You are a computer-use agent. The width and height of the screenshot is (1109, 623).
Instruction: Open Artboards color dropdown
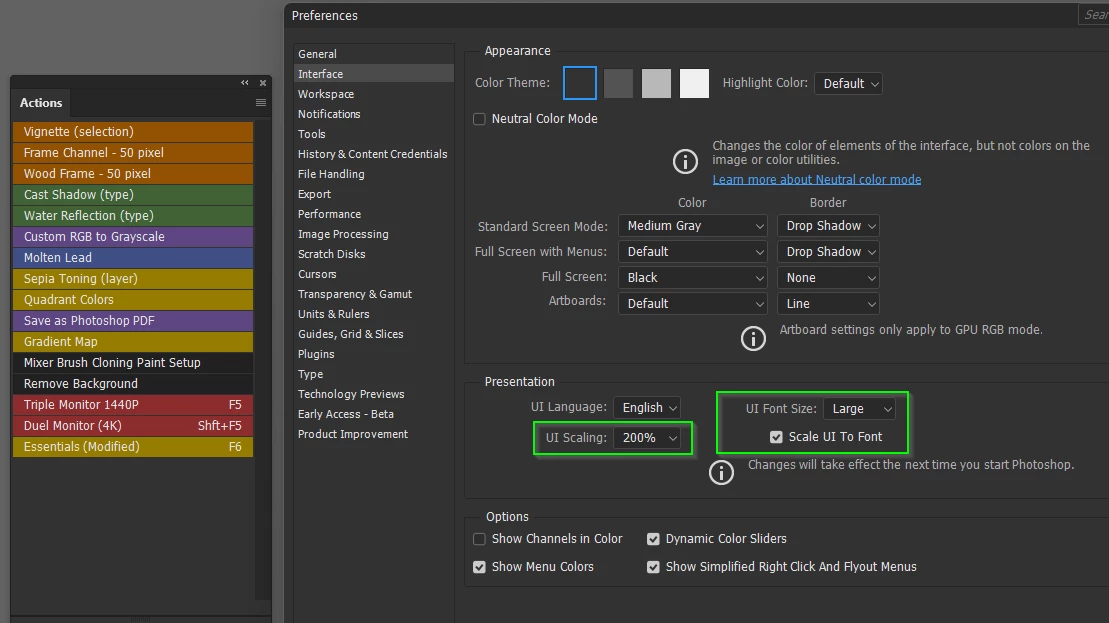(x=692, y=303)
